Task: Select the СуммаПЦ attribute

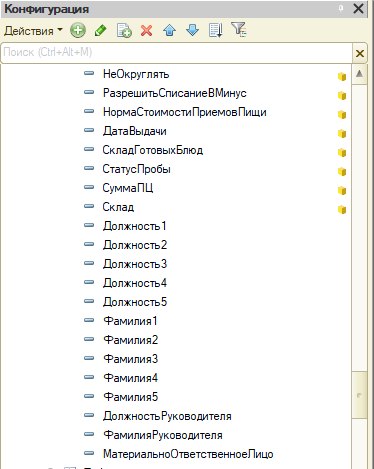Action: coord(128,188)
